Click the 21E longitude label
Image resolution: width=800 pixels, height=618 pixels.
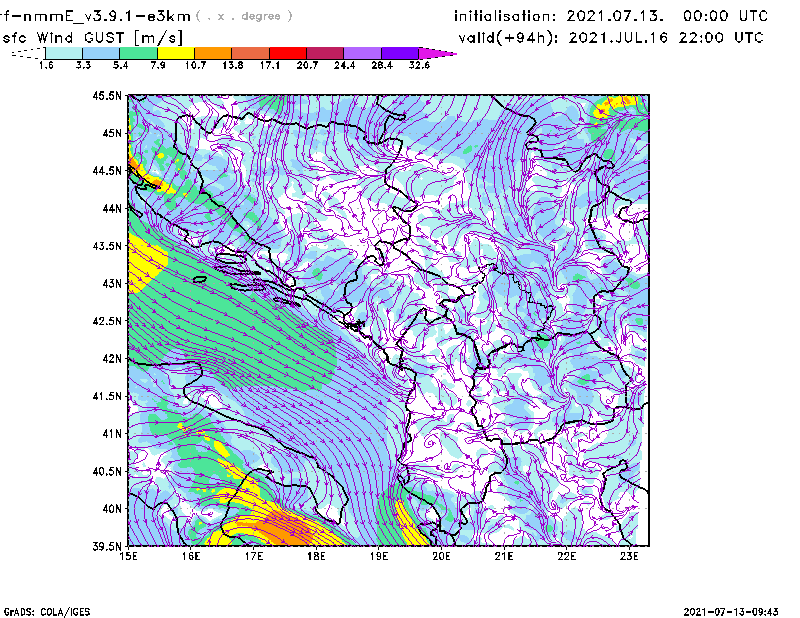[x=504, y=556]
